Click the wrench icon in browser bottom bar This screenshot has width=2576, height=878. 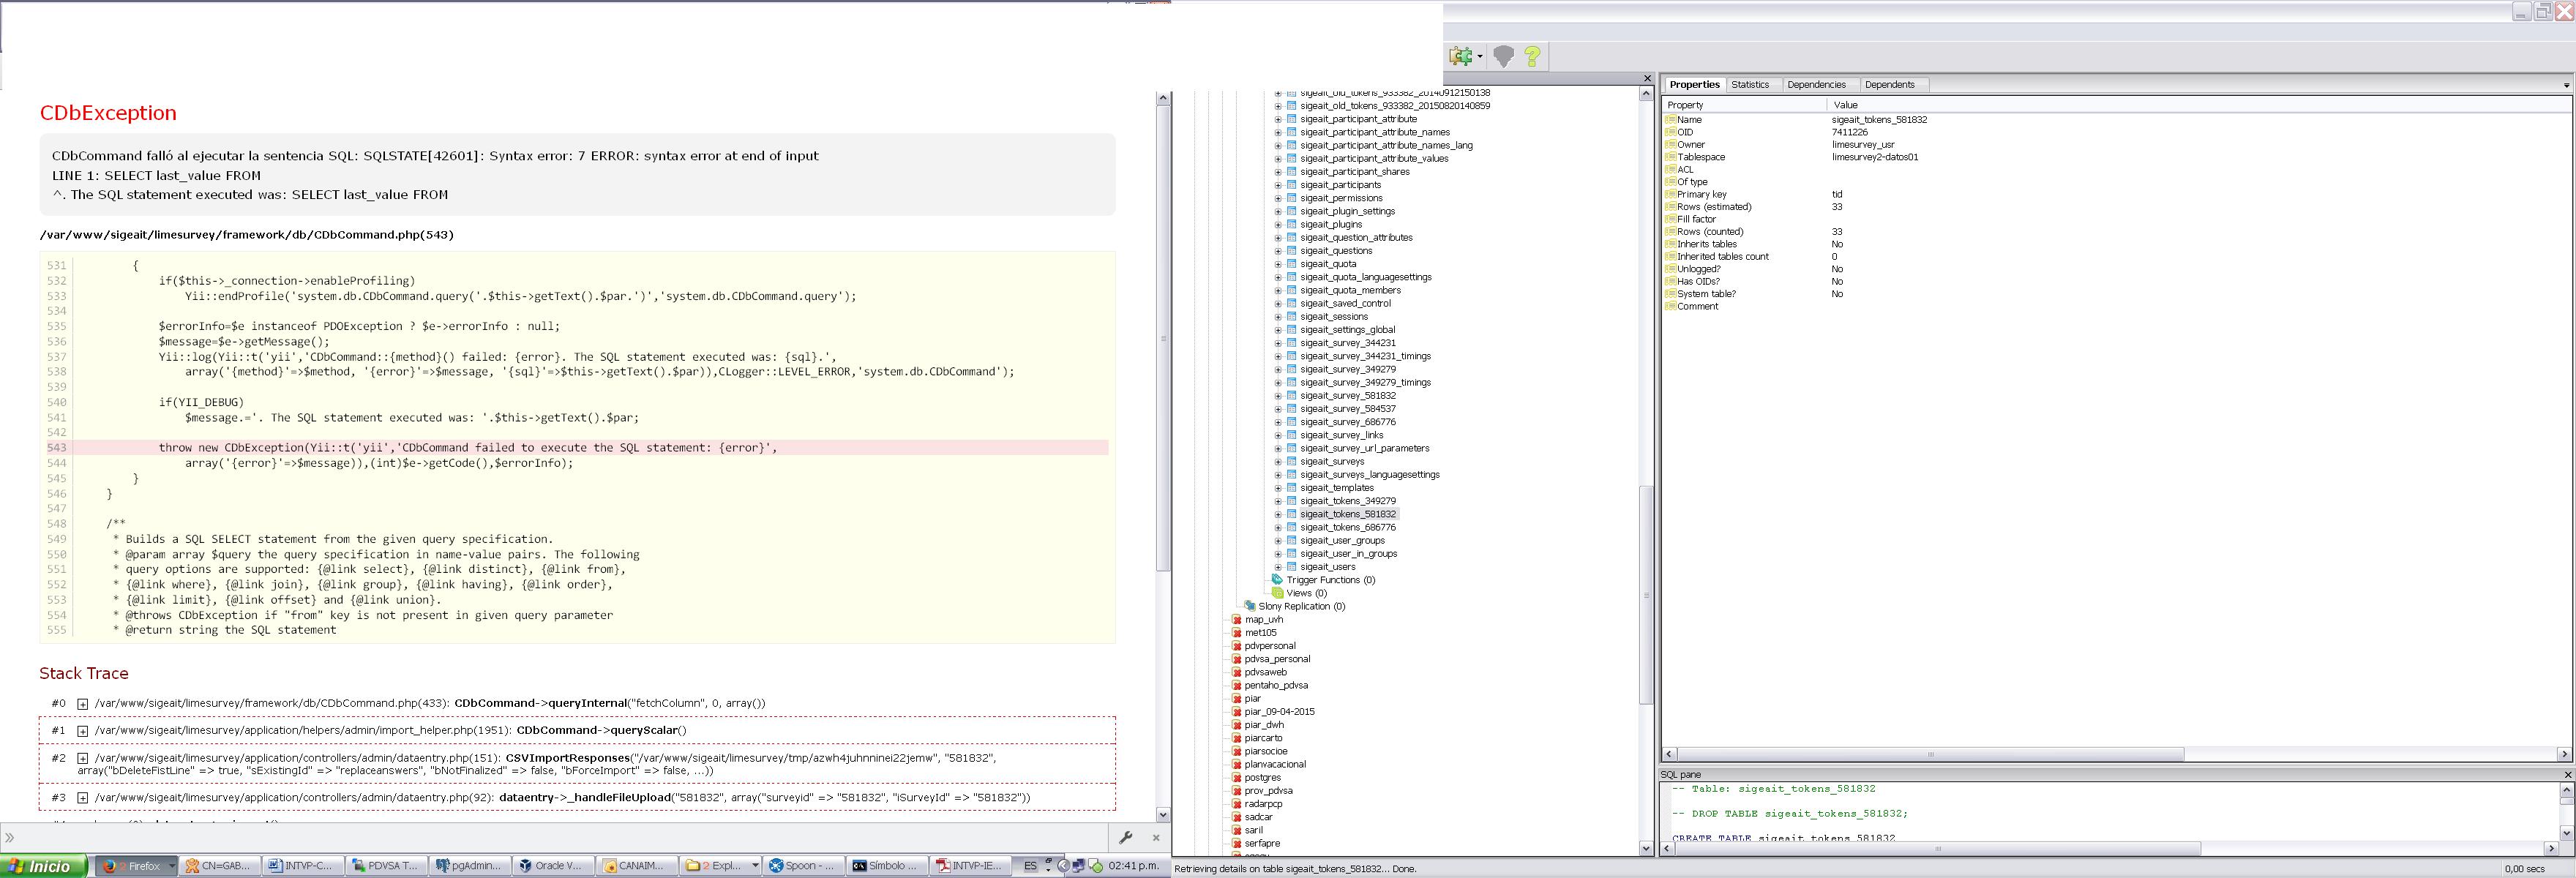tap(1125, 837)
